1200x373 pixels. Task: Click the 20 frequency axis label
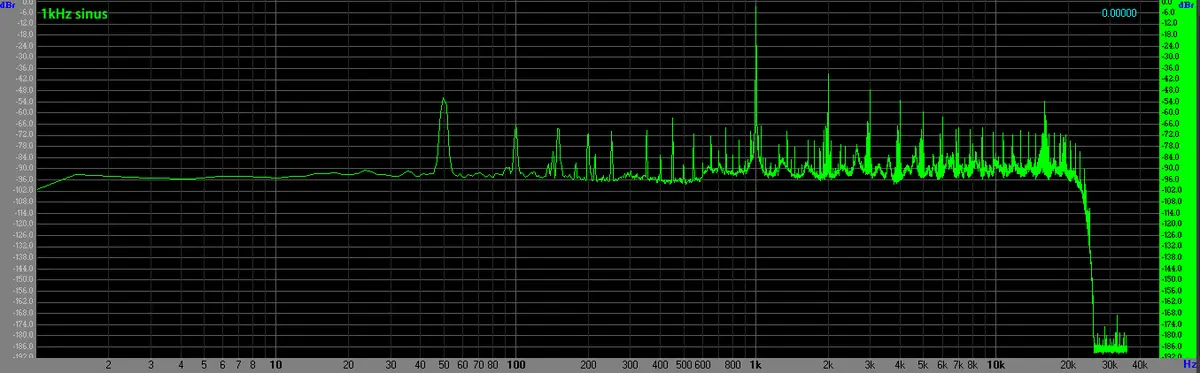pos(348,365)
